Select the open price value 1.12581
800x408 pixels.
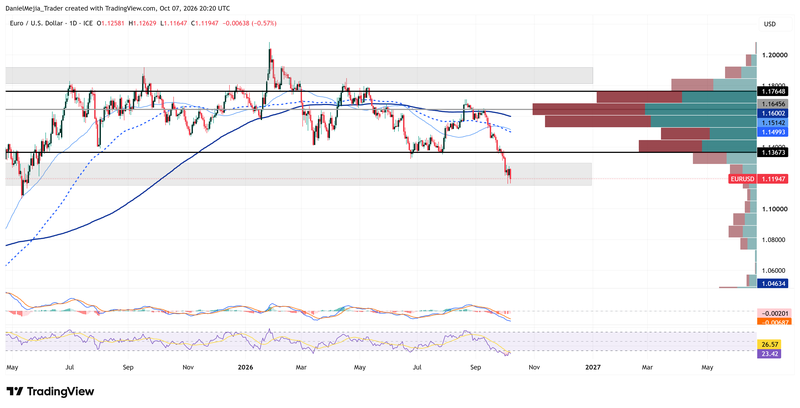coord(113,23)
